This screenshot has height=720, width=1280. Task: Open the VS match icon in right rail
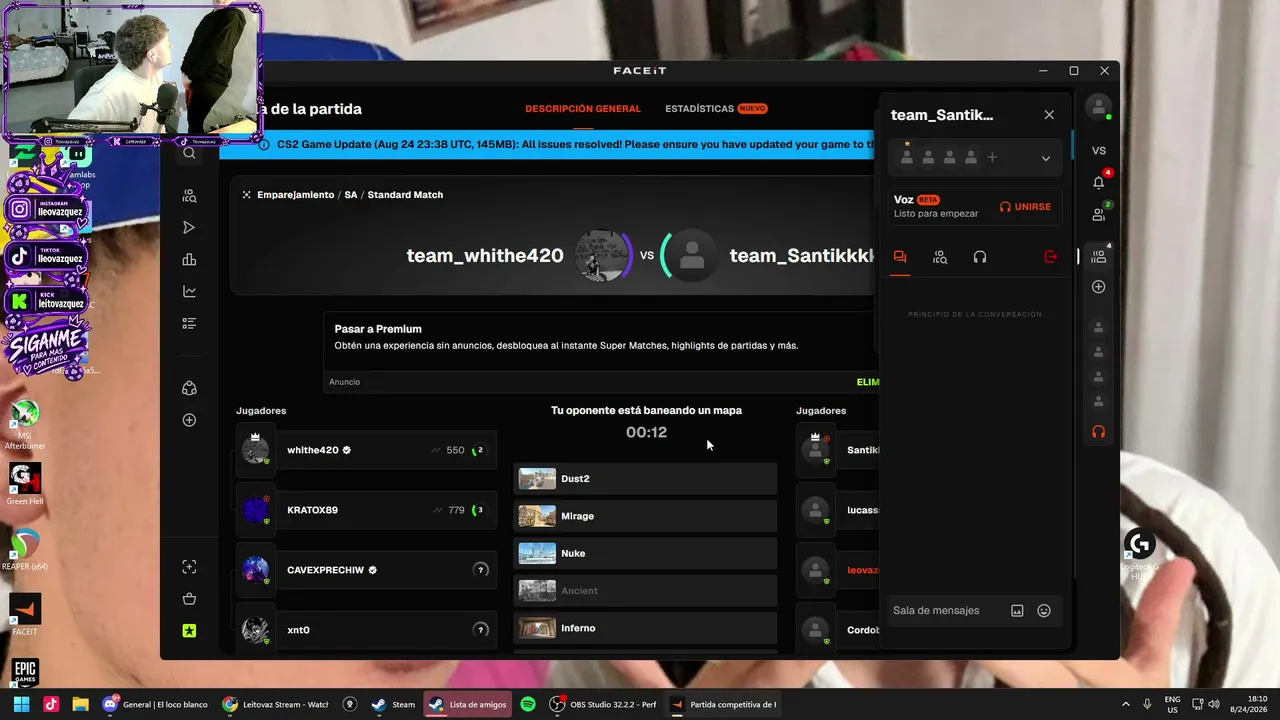pos(1099,151)
